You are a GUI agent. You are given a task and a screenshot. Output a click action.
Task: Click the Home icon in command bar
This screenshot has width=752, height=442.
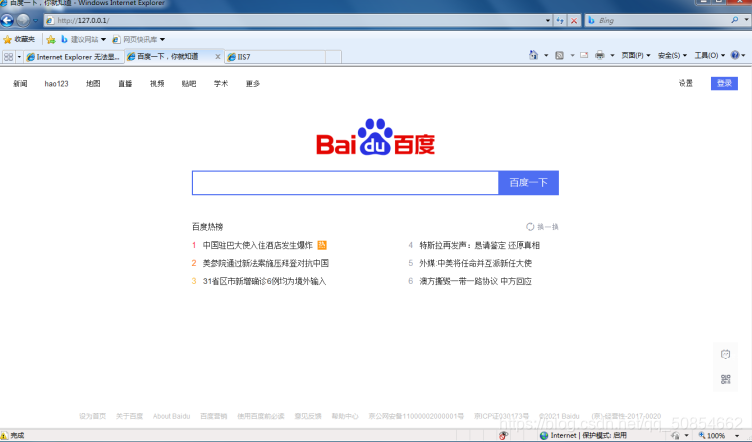pos(533,55)
